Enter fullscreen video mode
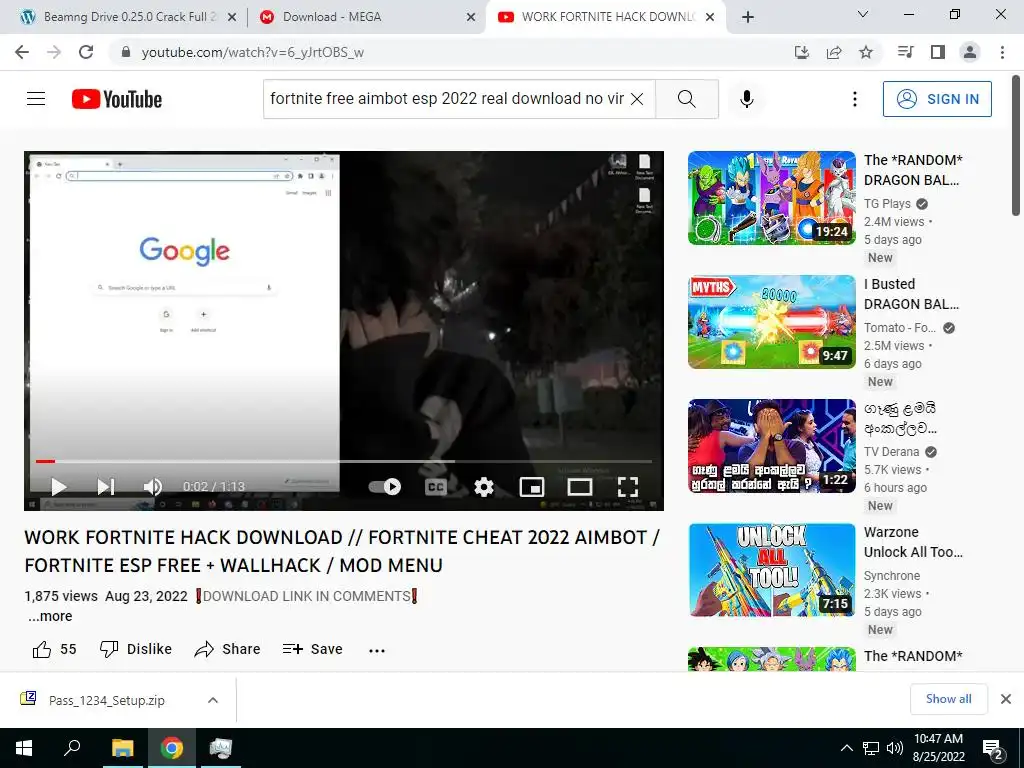1024x768 pixels. [x=628, y=487]
